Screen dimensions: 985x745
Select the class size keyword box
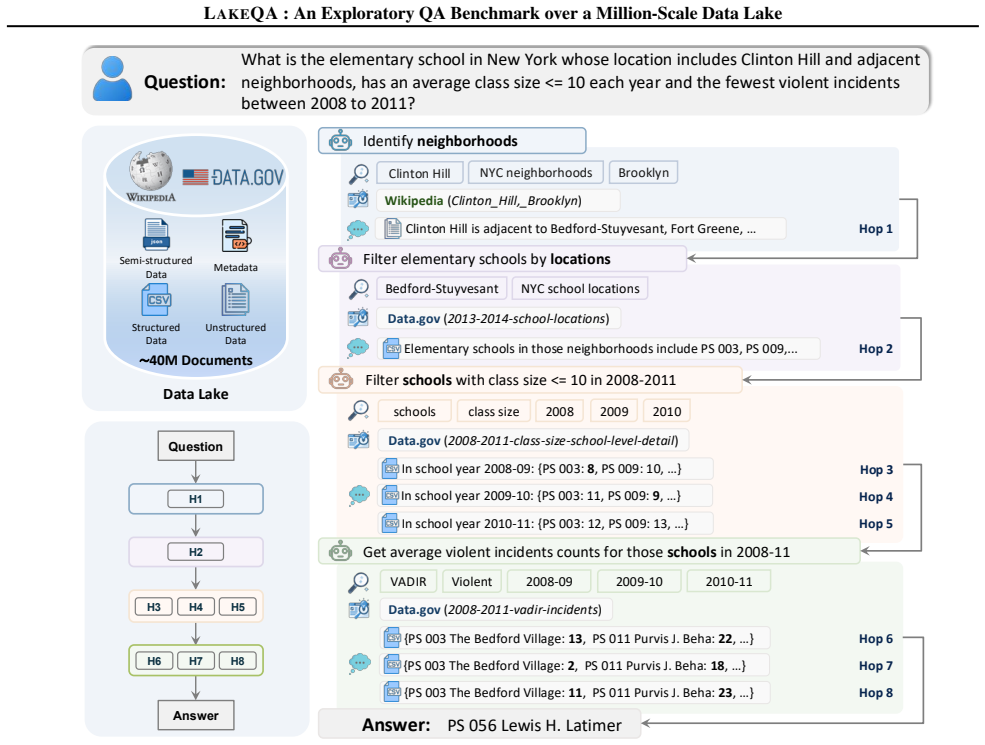[493, 411]
